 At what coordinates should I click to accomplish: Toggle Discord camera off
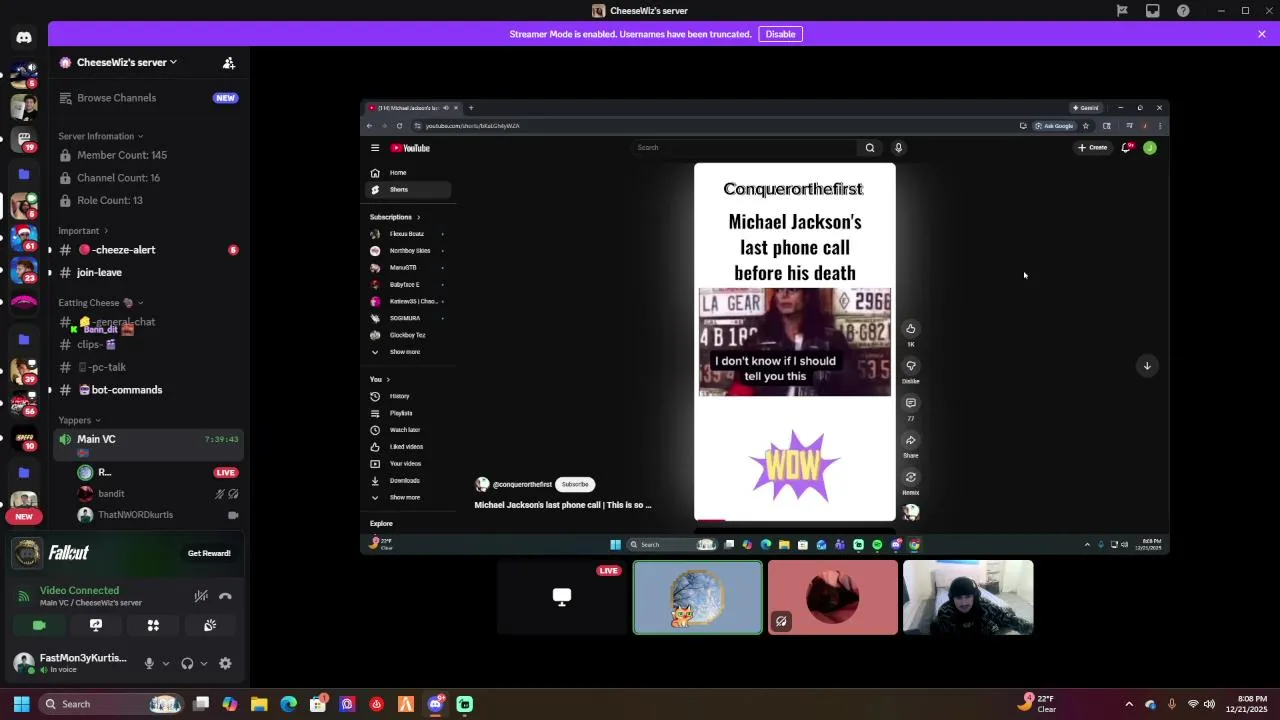click(x=39, y=625)
